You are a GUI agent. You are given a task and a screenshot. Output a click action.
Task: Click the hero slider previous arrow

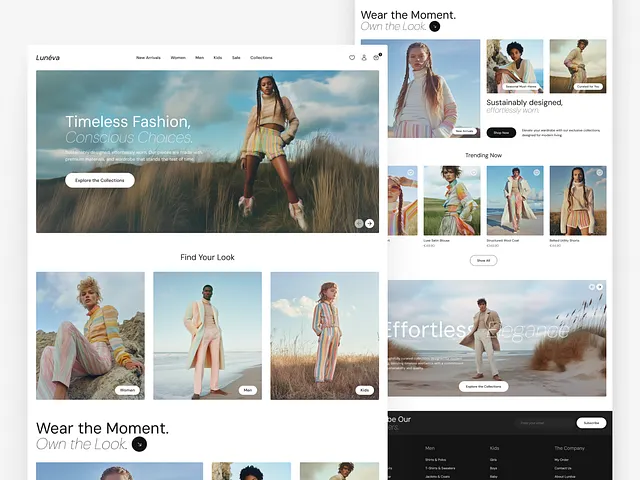[359, 224]
